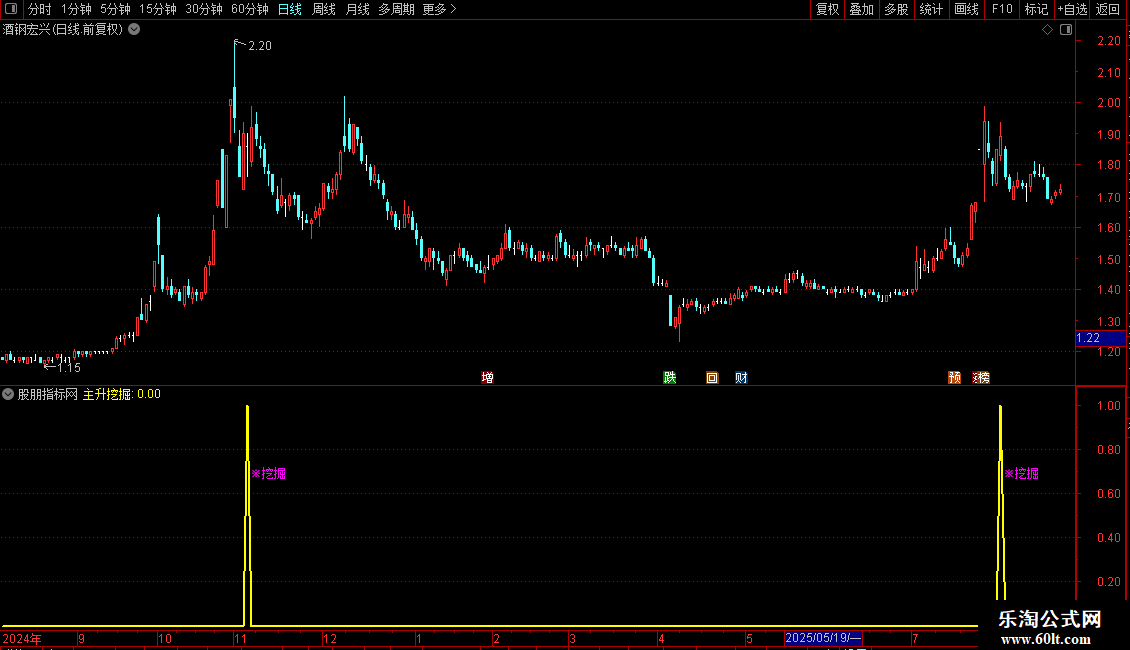Viewport: 1130px width, 650px height.
Task: Open F10 company info
Action: tap(1002, 9)
